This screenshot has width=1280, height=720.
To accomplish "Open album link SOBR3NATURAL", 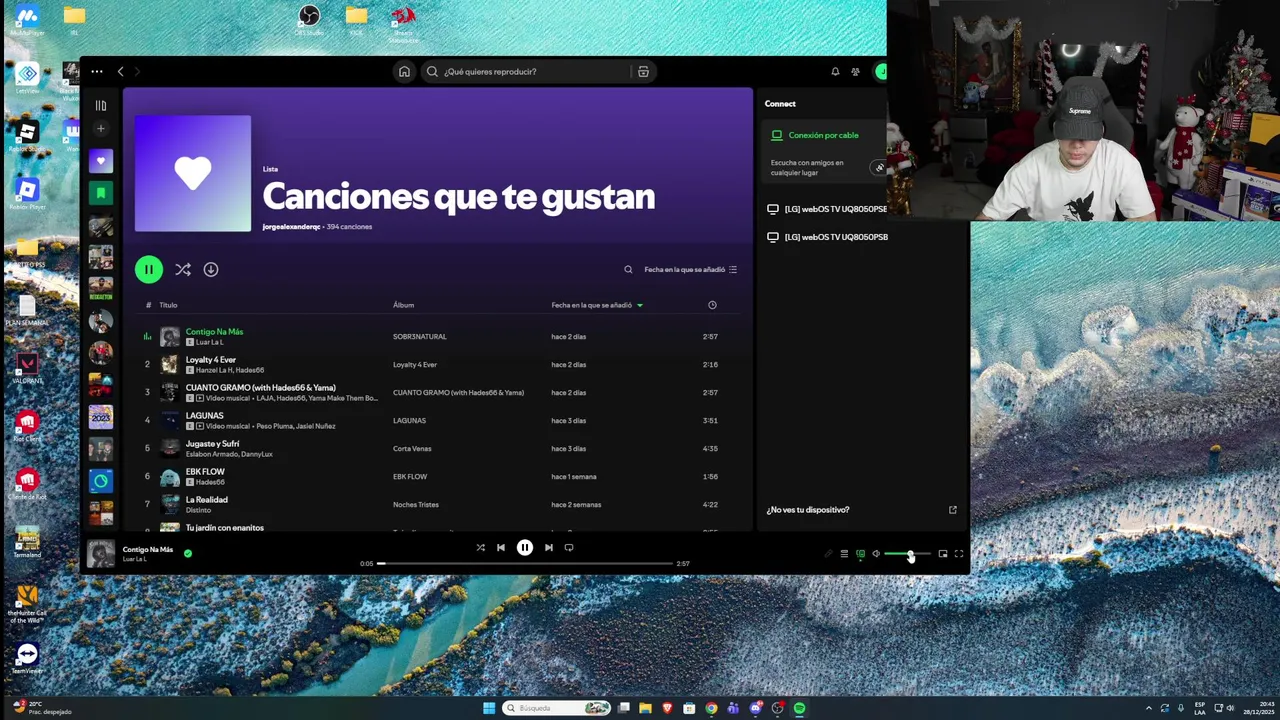I will (x=420, y=337).
